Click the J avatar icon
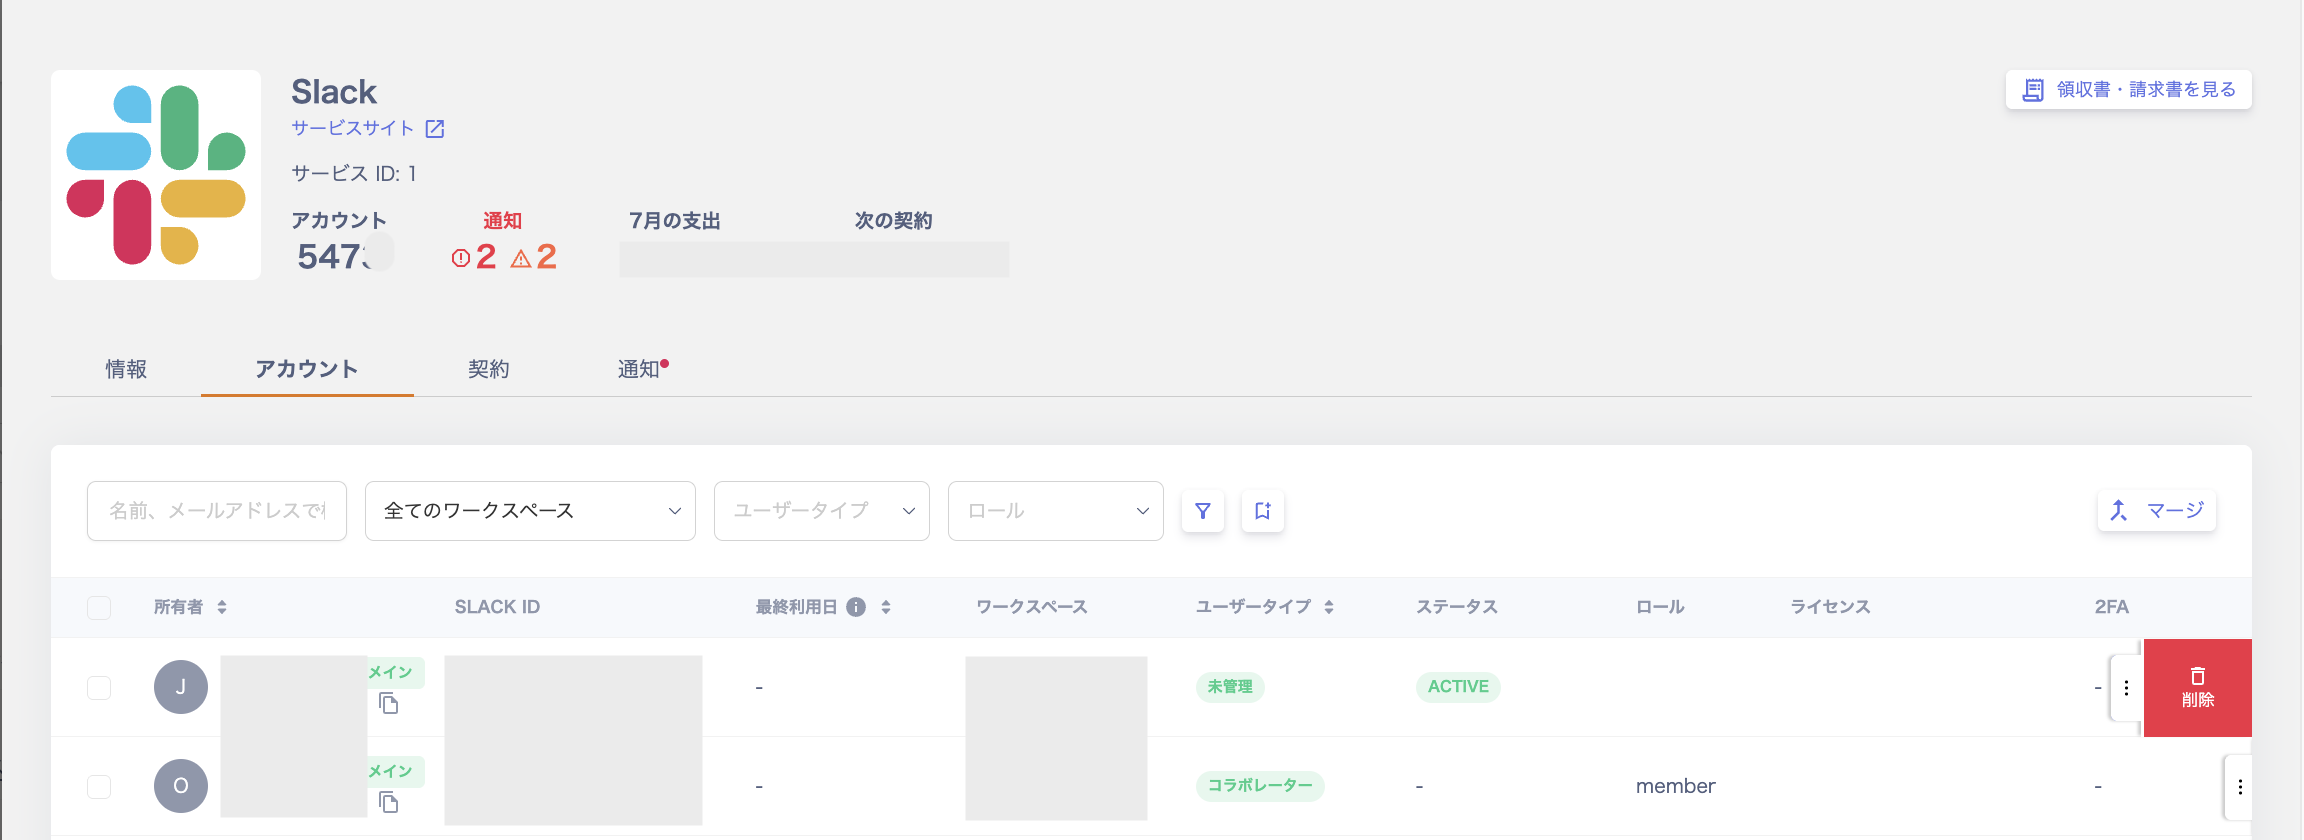This screenshot has width=2304, height=840. (x=181, y=687)
